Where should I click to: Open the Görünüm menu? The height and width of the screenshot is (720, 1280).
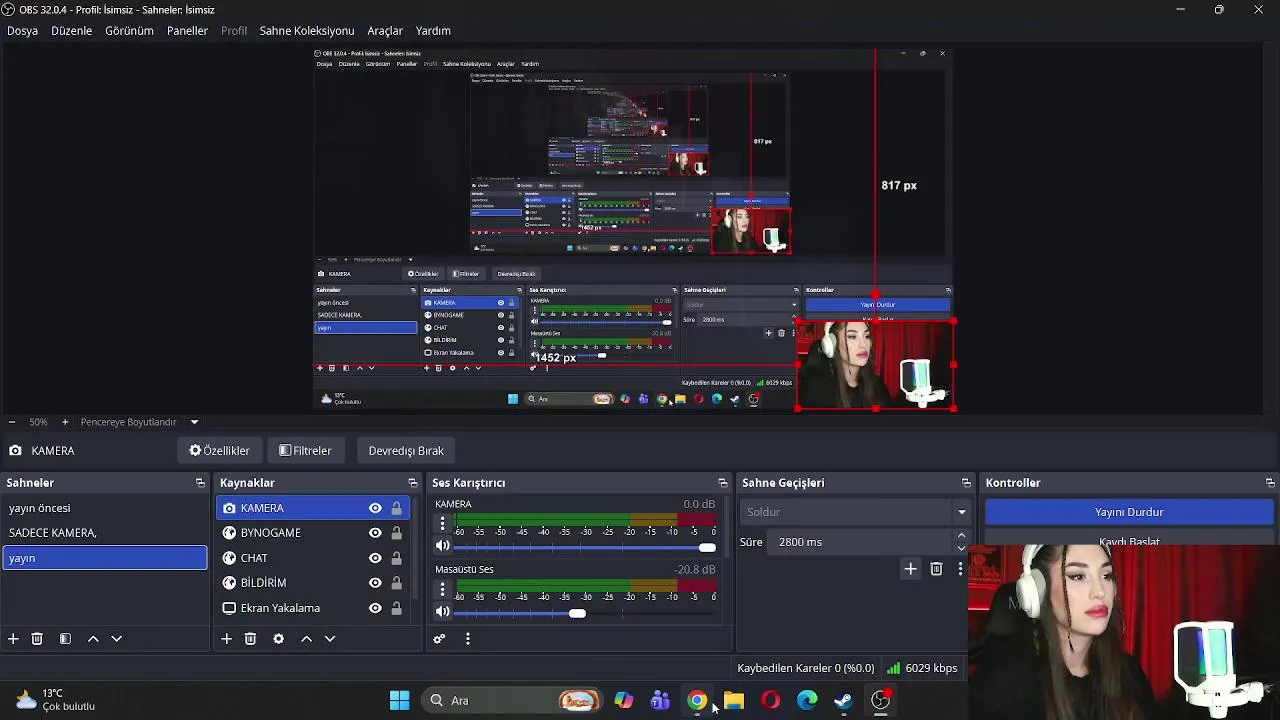(130, 31)
